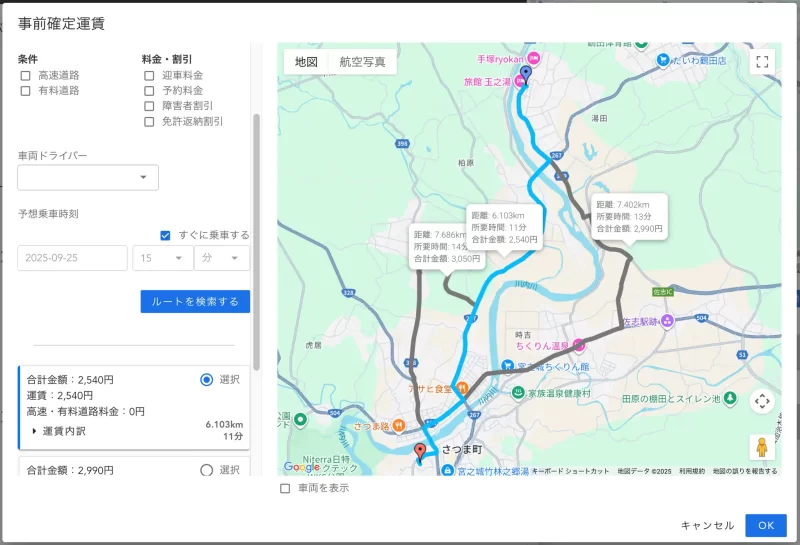Click Chikurin Onsen map pin
The image size is (800, 545).
coord(578,346)
